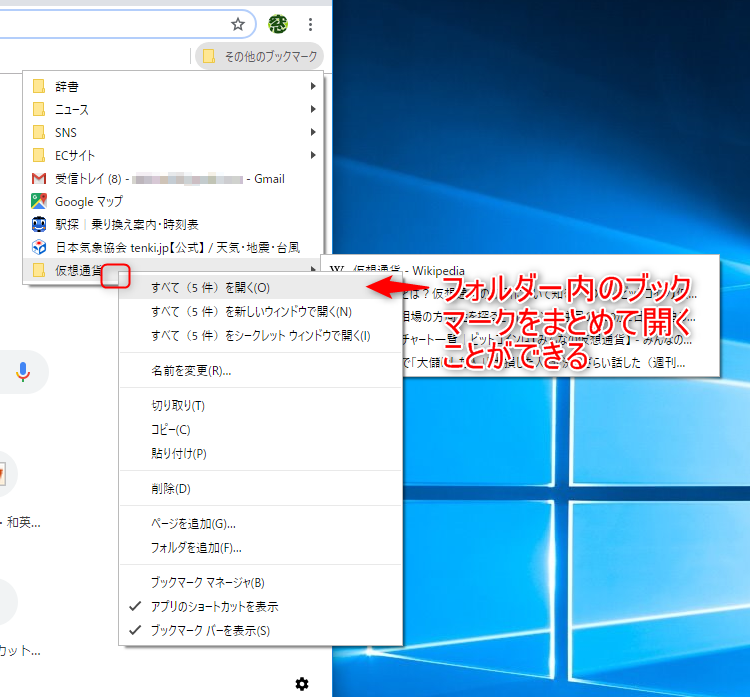The image size is (750, 697).
Task: Open Chrome's three-dot menu
Action: click(310, 24)
